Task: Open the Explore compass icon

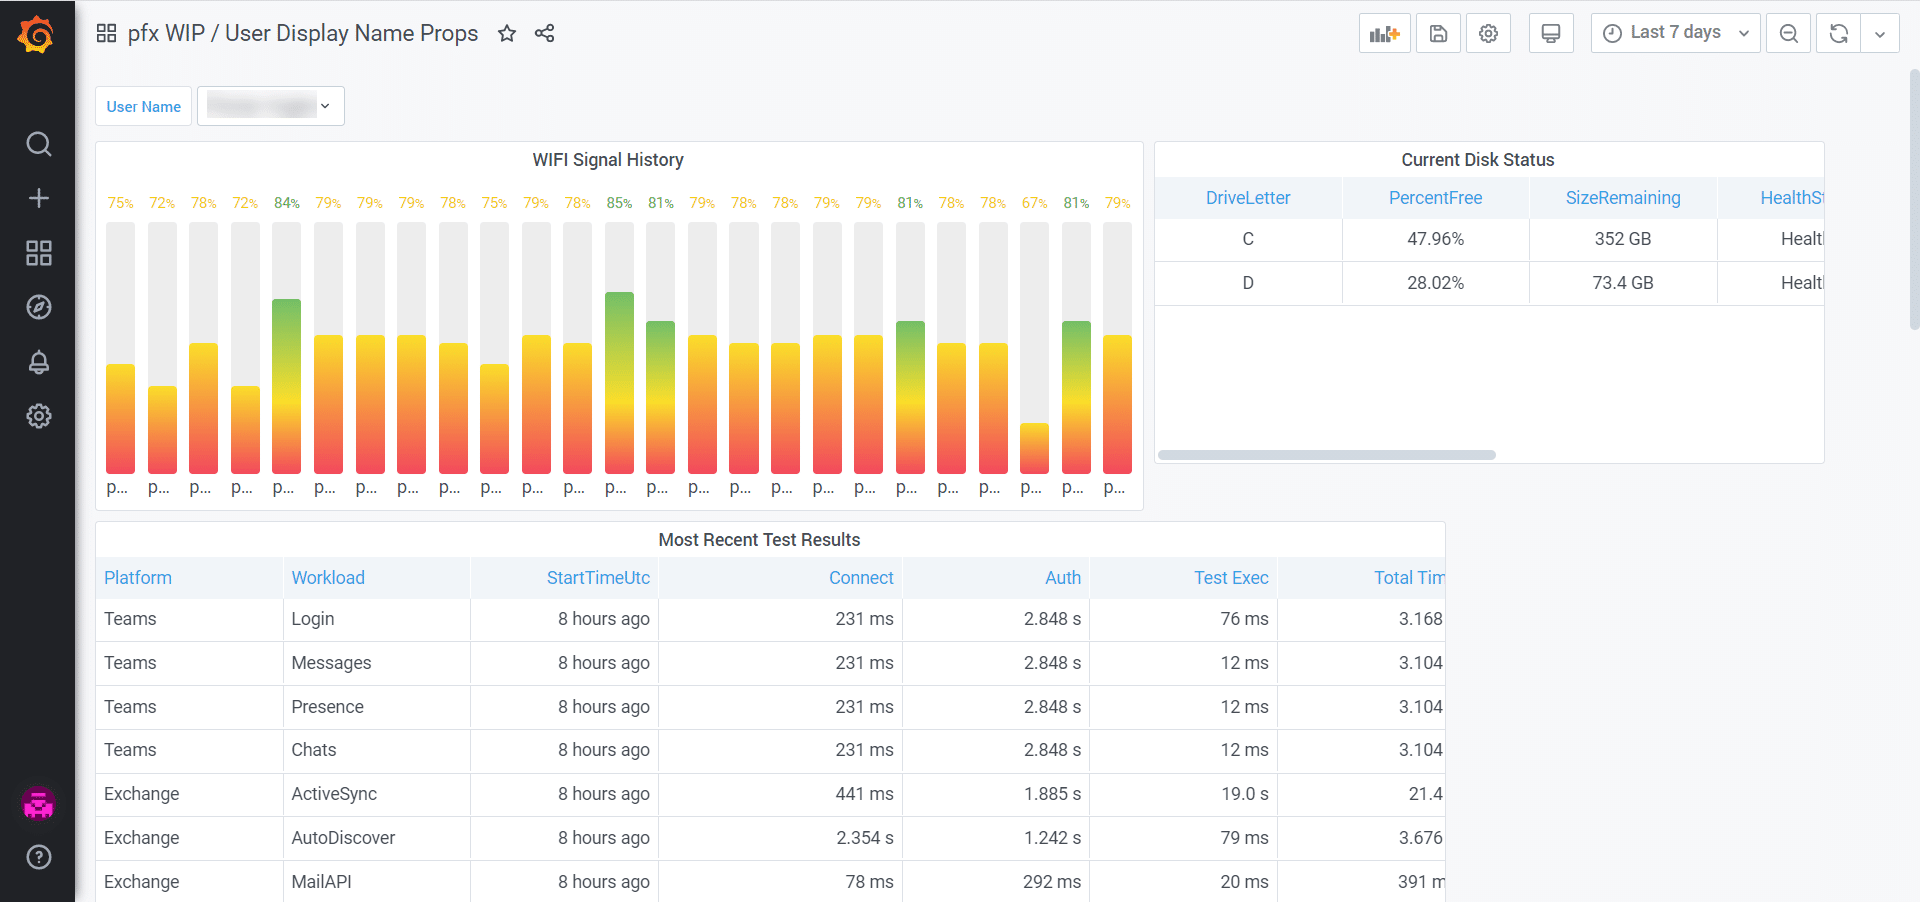Action: tap(38, 307)
